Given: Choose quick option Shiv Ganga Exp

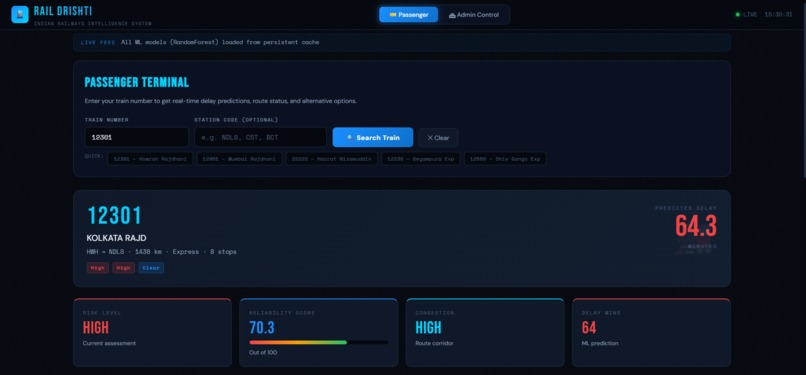Looking at the screenshot, I should pos(505,159).
